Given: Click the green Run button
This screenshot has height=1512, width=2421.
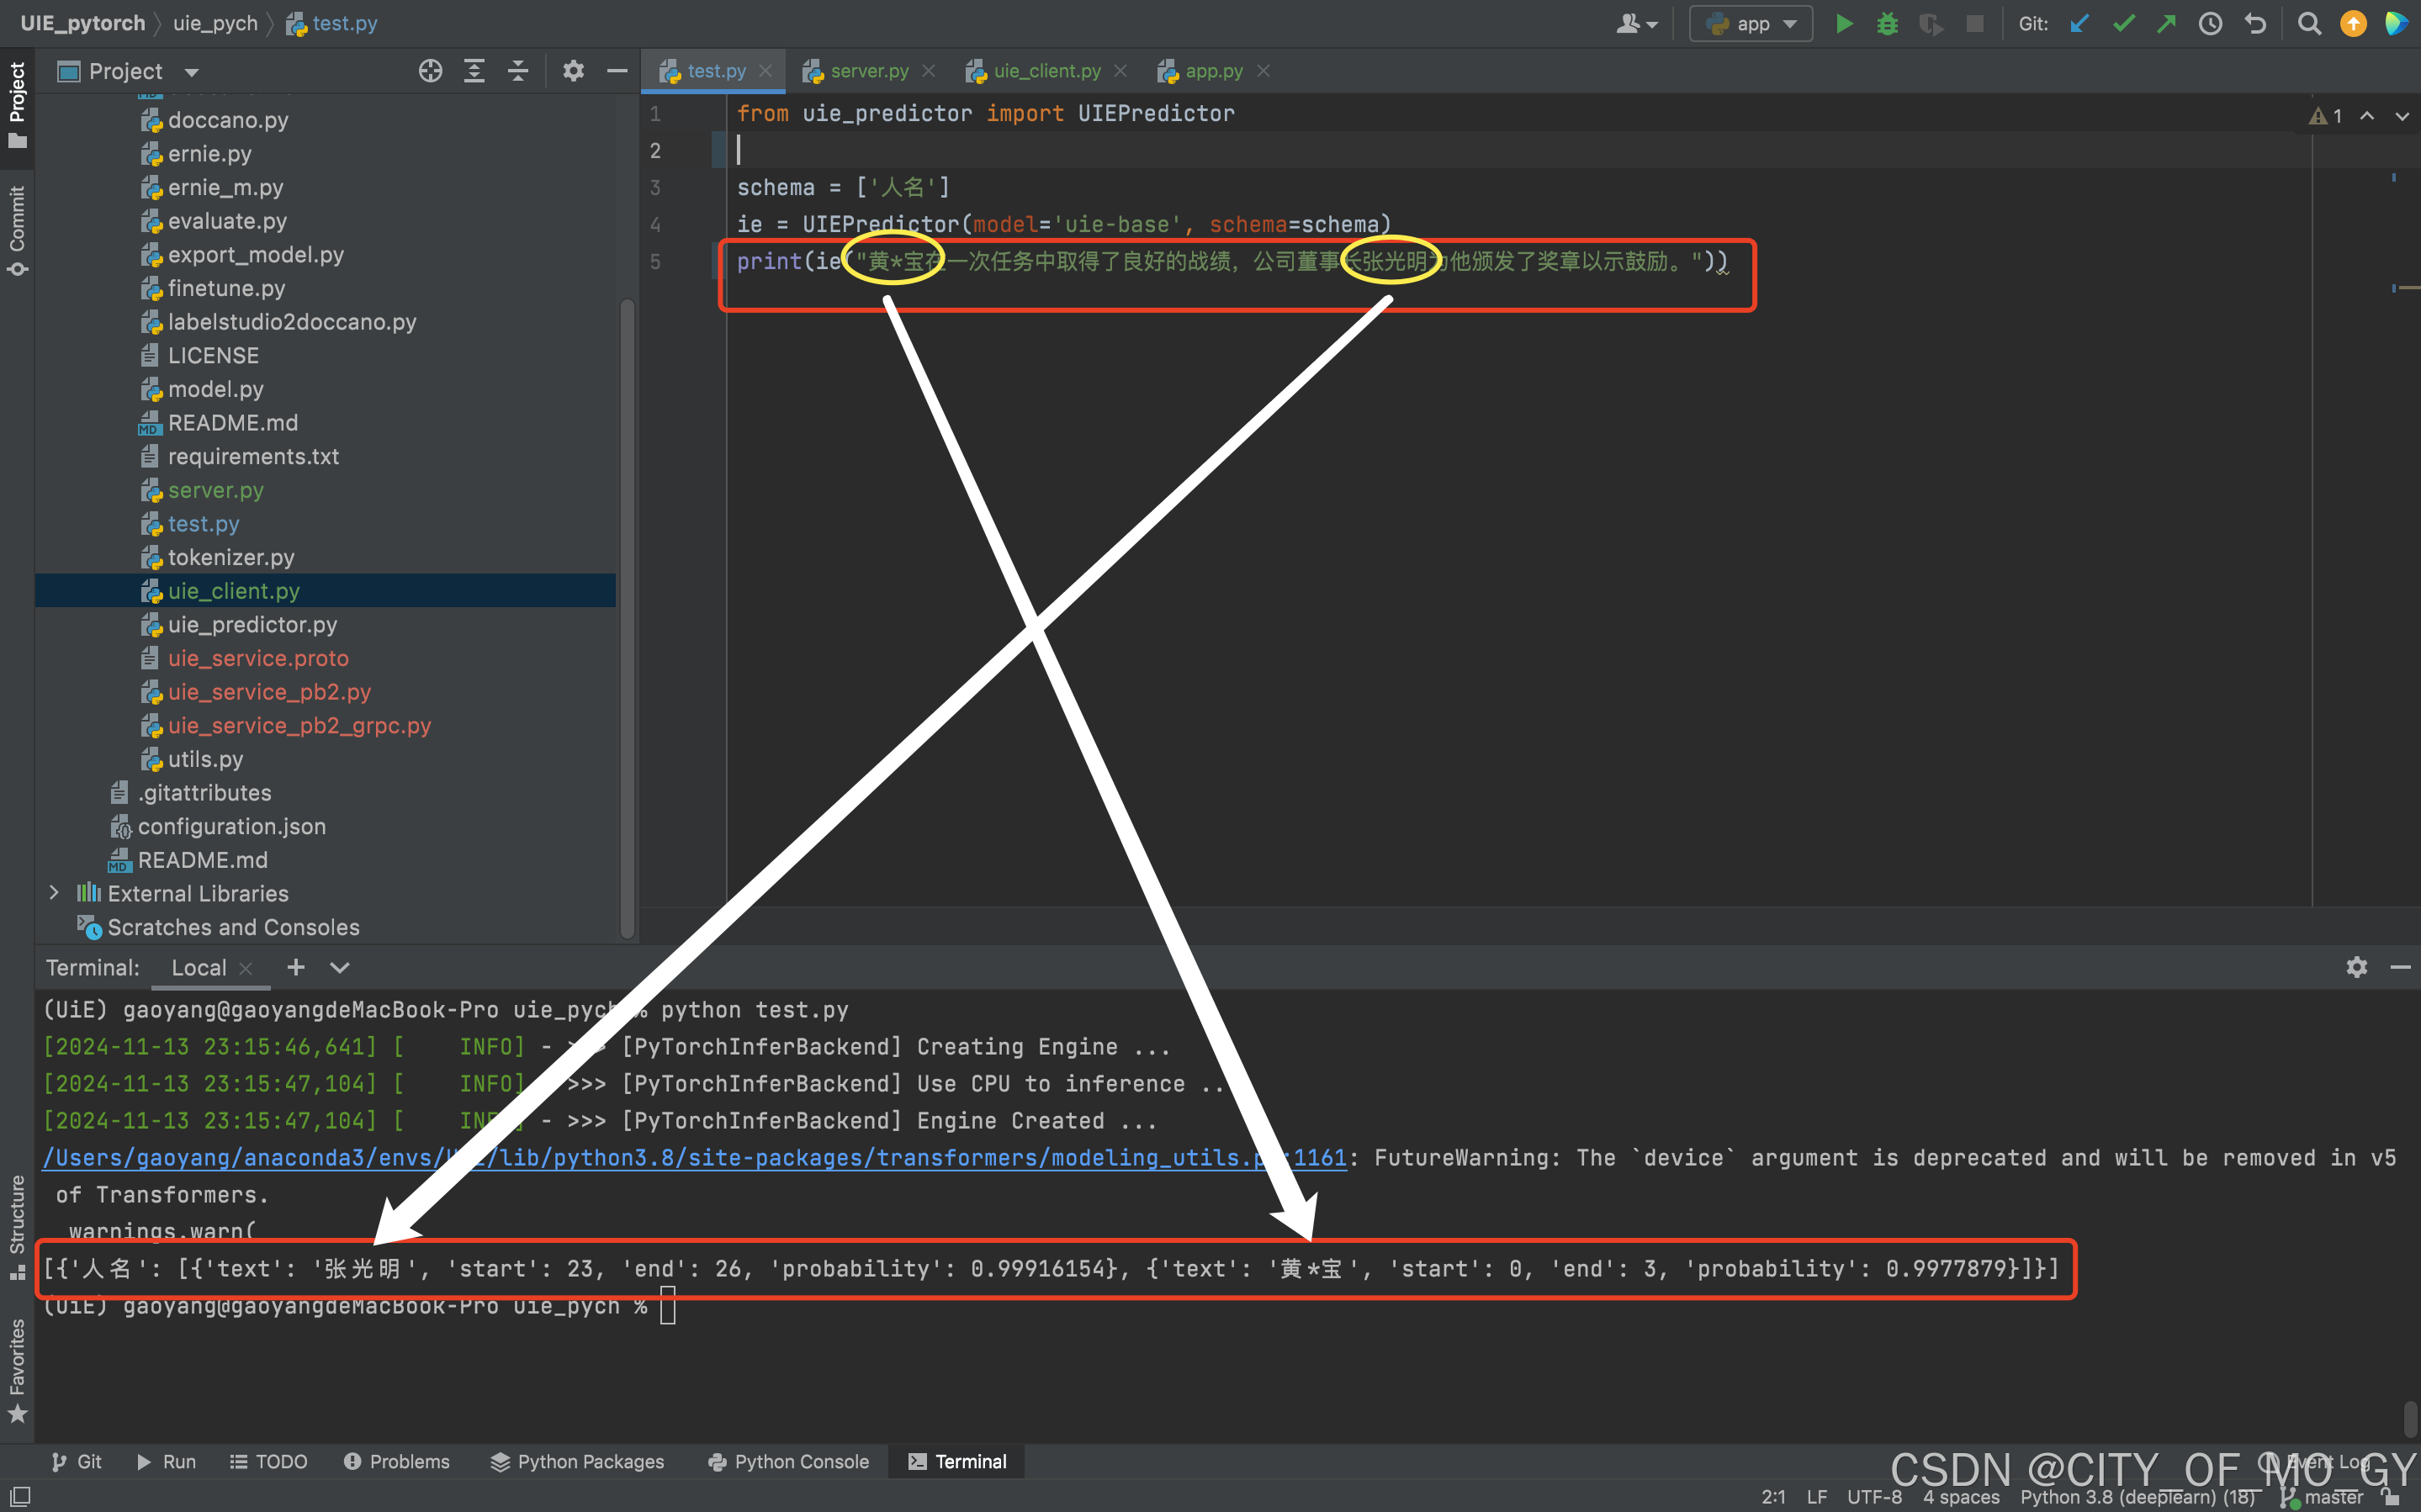Looking at the screenshot, I should point(1844,23).
